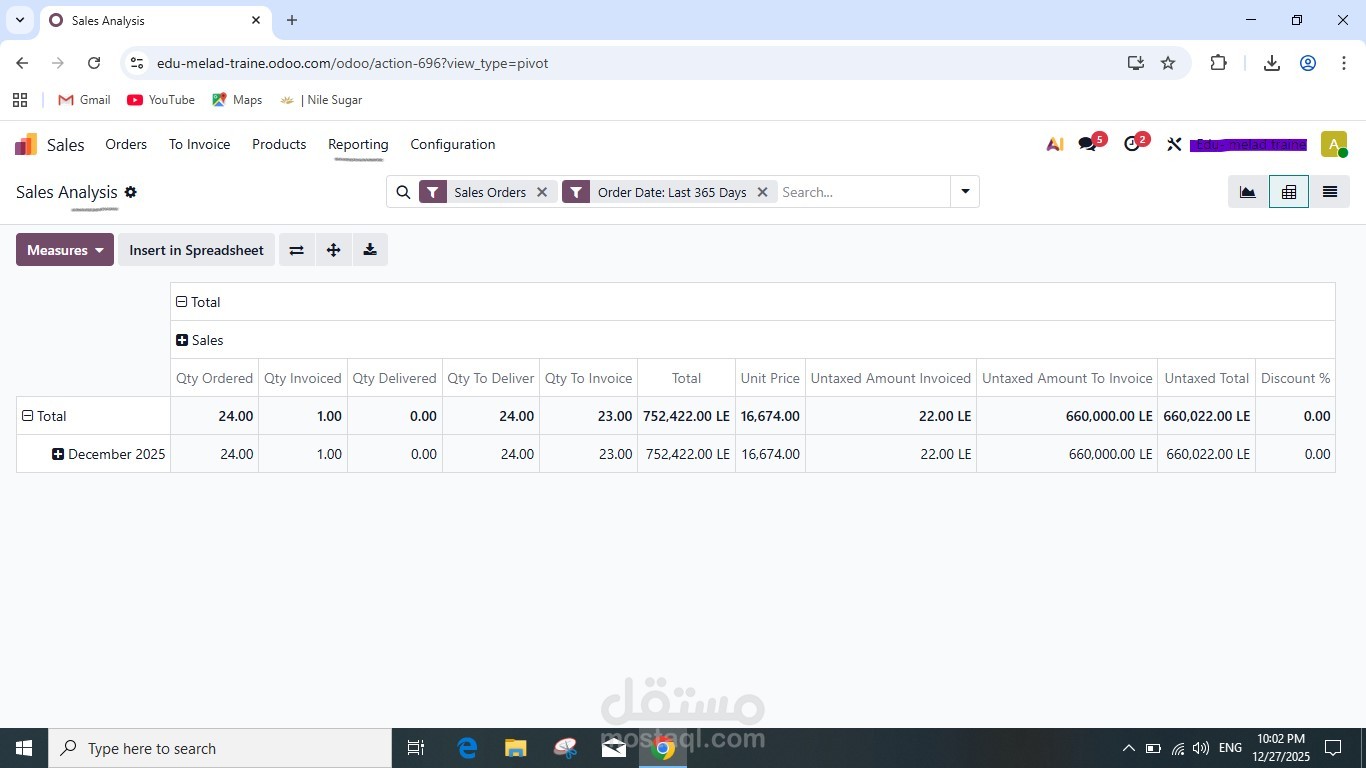Screen dimensions: 1366x768
Task: Sort by the Untaxed Amount To Invoice header
Action: pyautogui.click(x=1067, y=378)
